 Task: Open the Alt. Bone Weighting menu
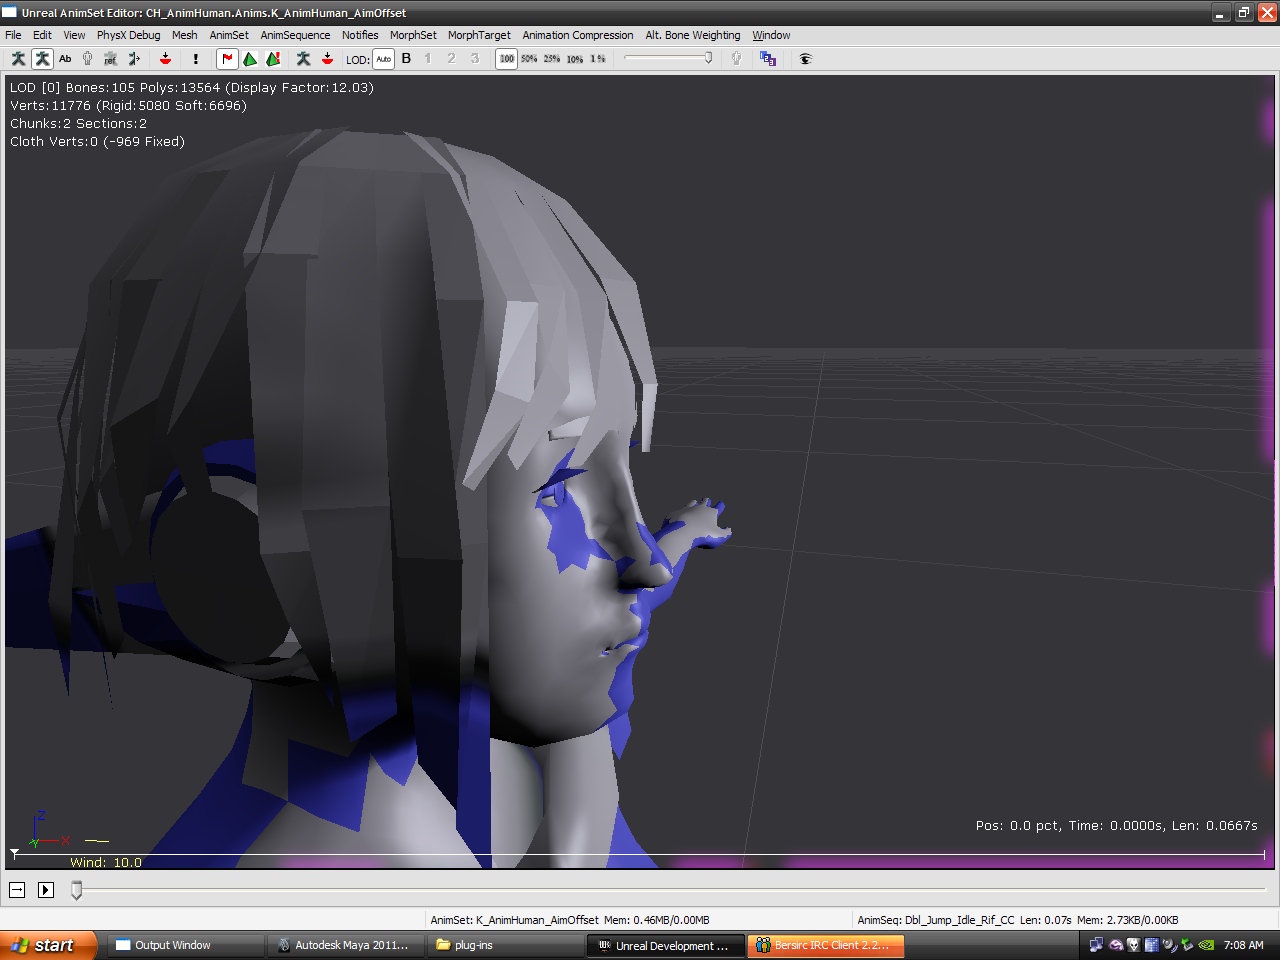[692, 35]
